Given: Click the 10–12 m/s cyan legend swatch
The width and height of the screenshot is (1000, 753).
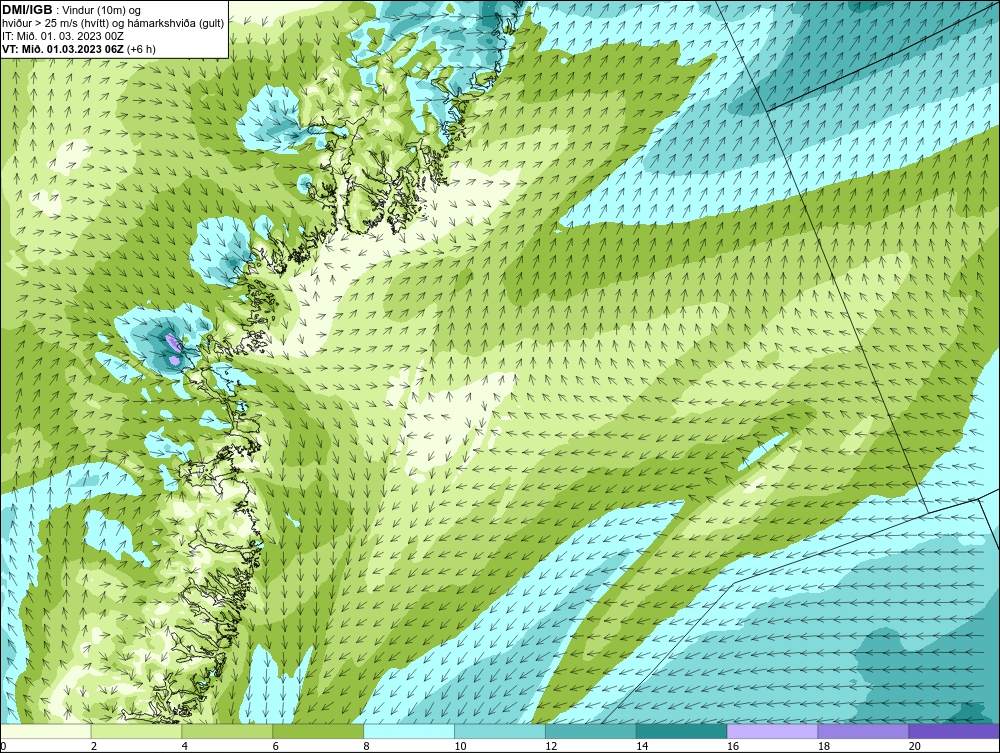Looking at the screenshot, I should point(500,731).
